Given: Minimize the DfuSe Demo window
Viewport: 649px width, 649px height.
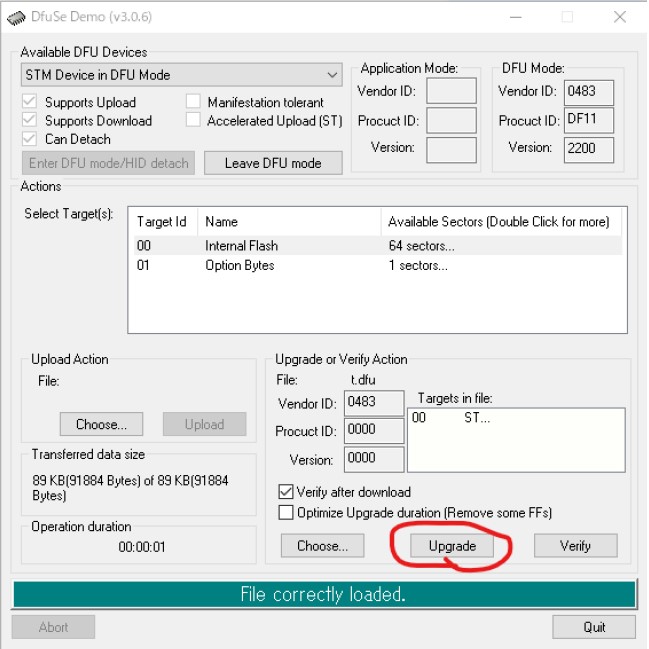Looking at the screenshot, I should 515,17.
